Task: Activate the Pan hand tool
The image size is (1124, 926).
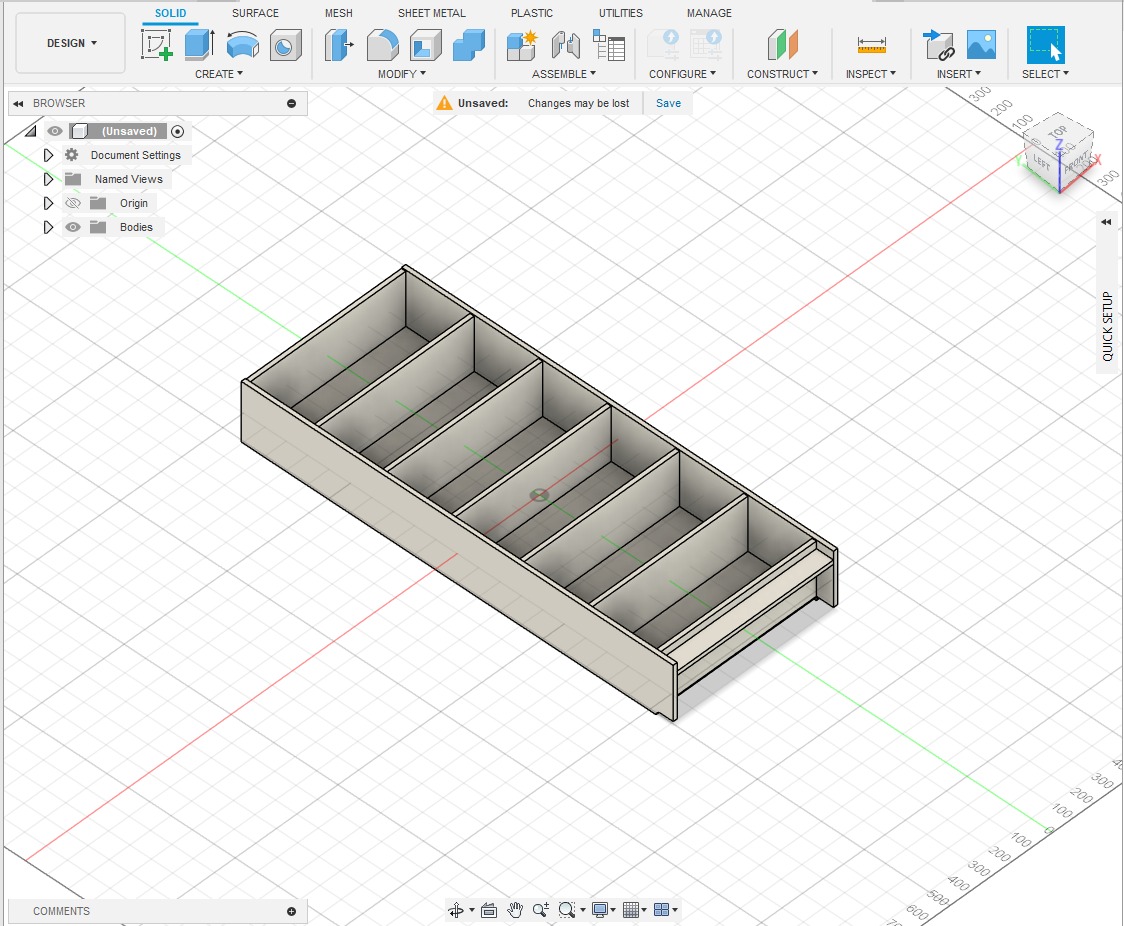Action: pos(515,910)
